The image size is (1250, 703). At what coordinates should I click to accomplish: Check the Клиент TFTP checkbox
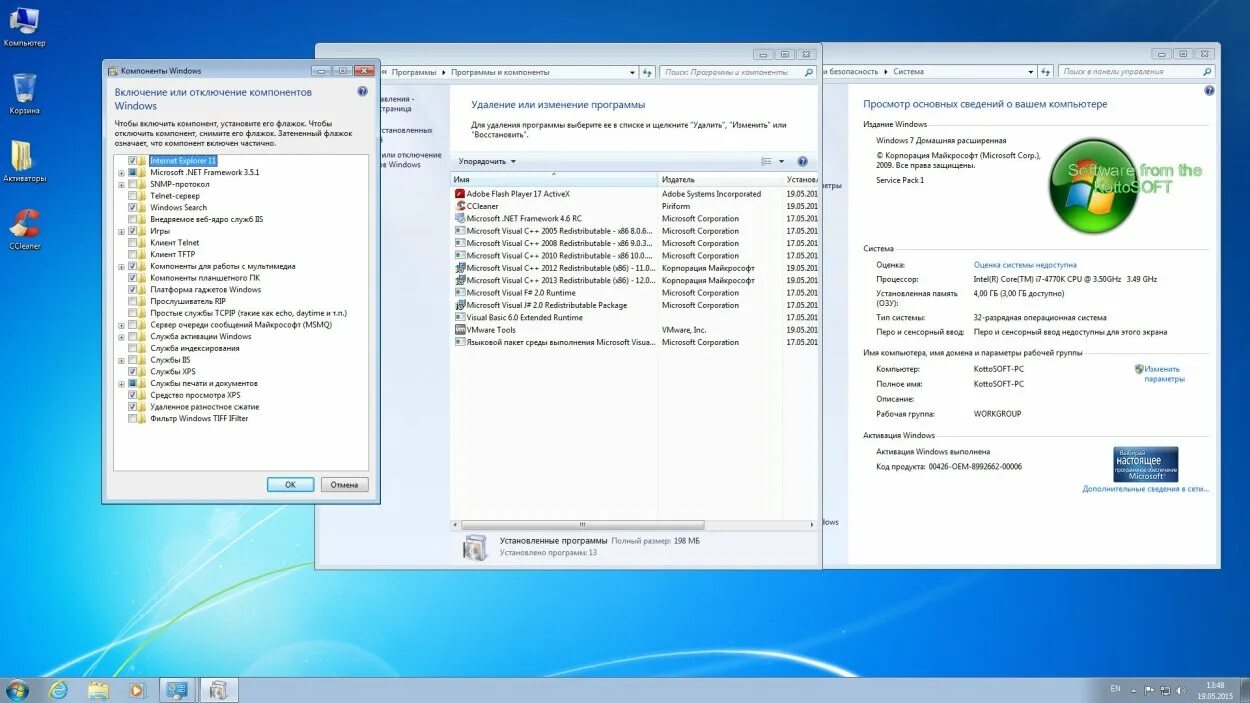[x=132, y=254]
